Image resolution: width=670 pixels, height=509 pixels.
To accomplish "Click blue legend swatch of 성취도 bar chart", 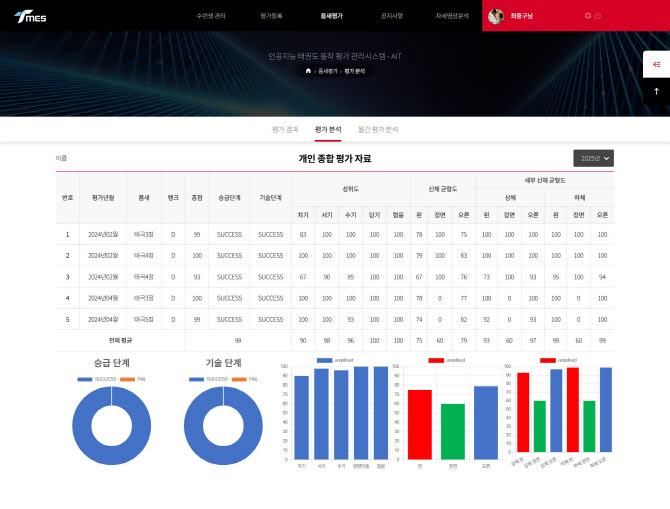I will tap(324, 360).
